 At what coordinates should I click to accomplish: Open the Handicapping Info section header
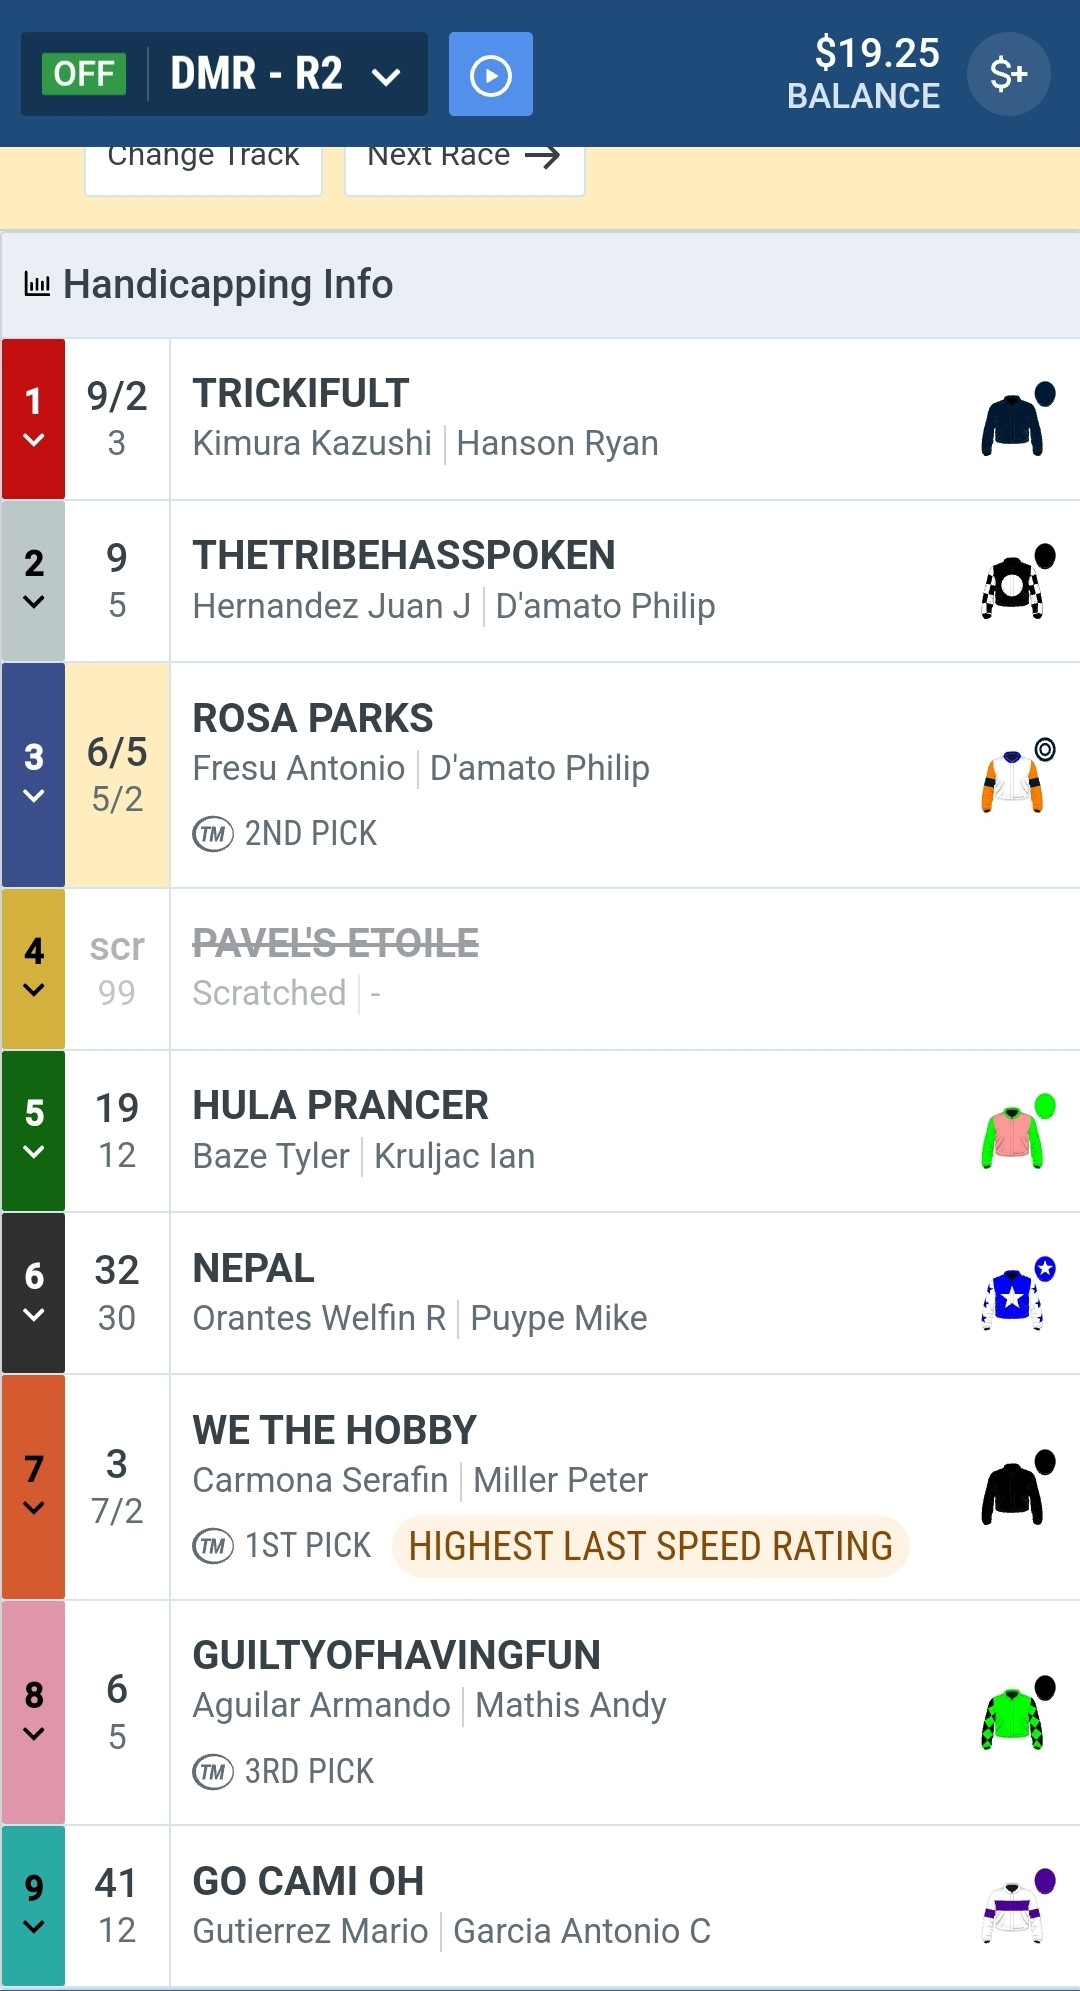tap(540, 285)
